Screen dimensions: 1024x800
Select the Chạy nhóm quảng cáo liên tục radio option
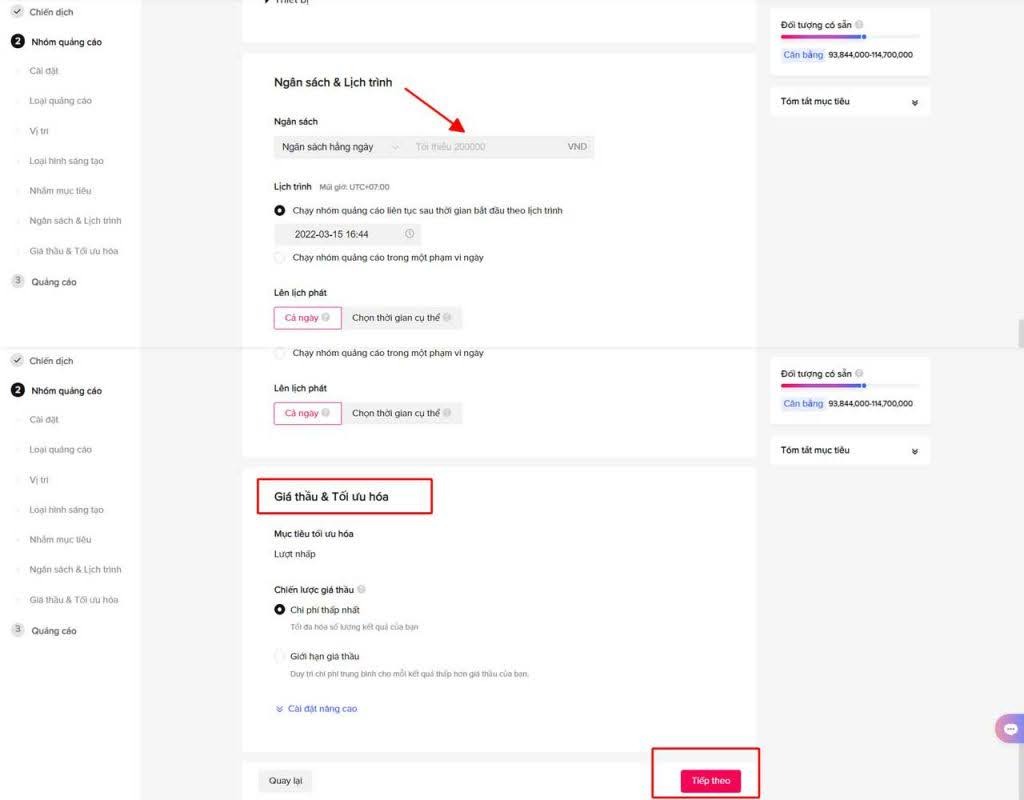point(280,211)
